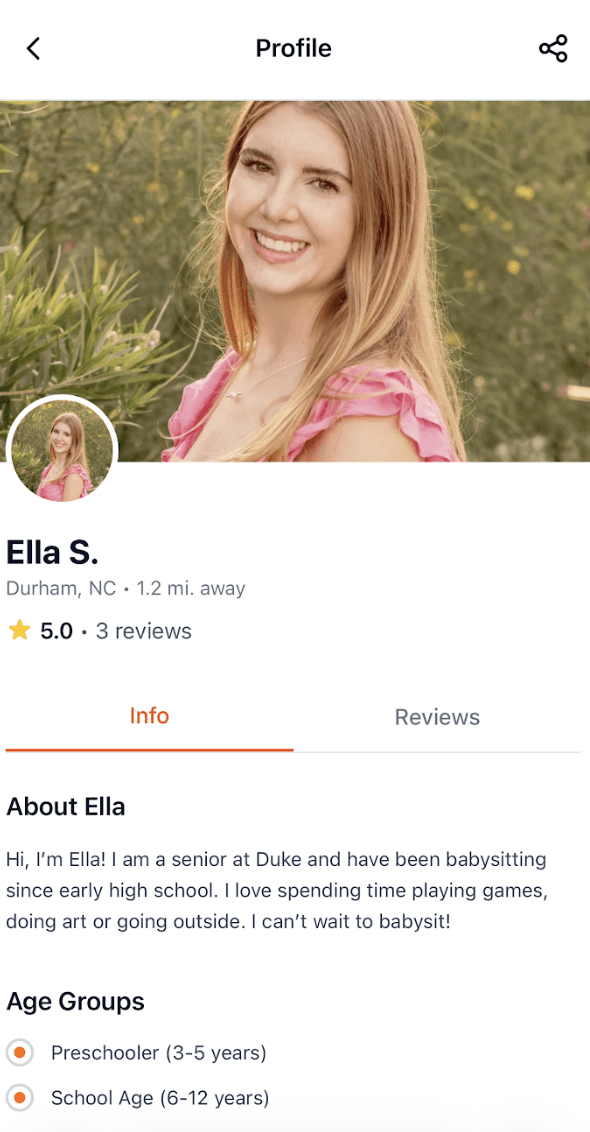This screenshot has width=590, height=1132.
Task: Open the 3 reviews link
Action: click(x=144, y=631)
